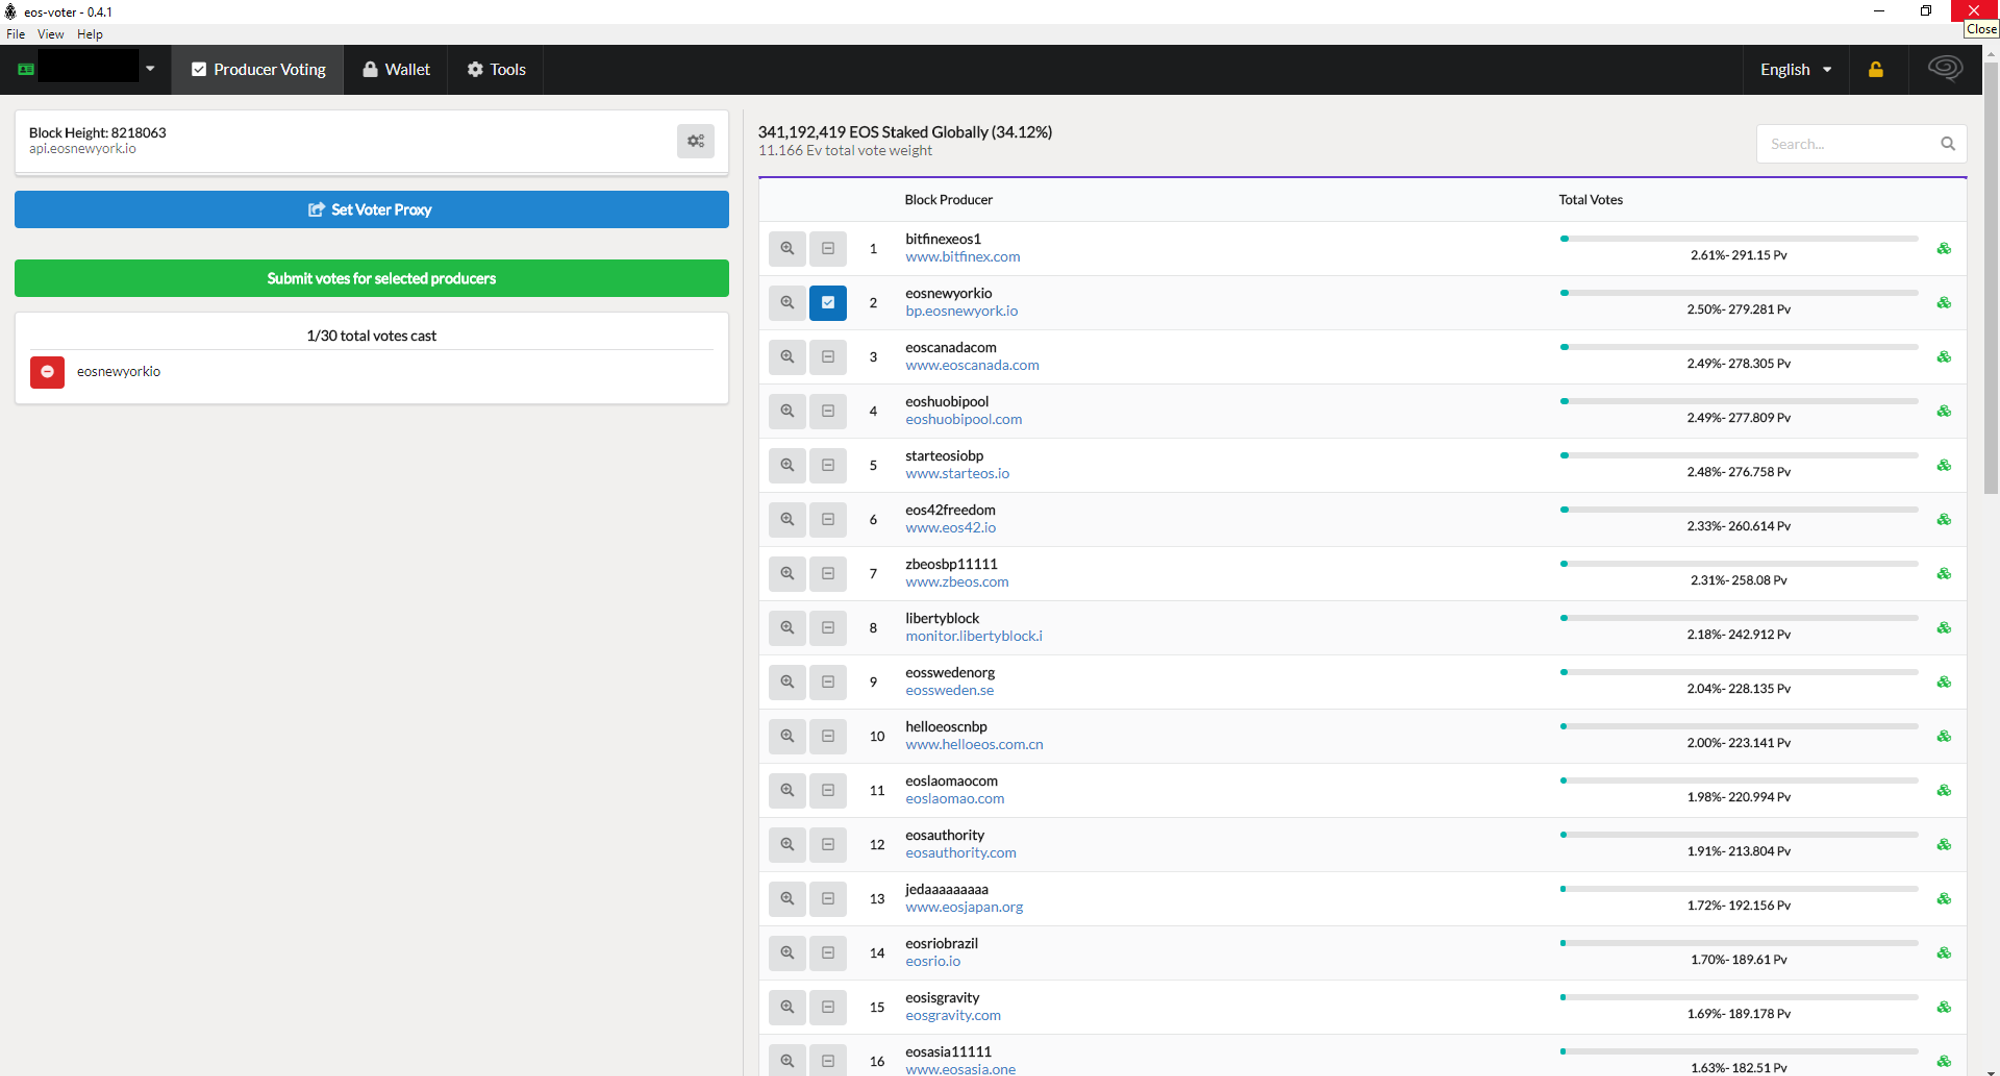The image size is (2000, 1076).
Task: Select bitfinexeos1 vote checkbox
Action: (828, 248)
